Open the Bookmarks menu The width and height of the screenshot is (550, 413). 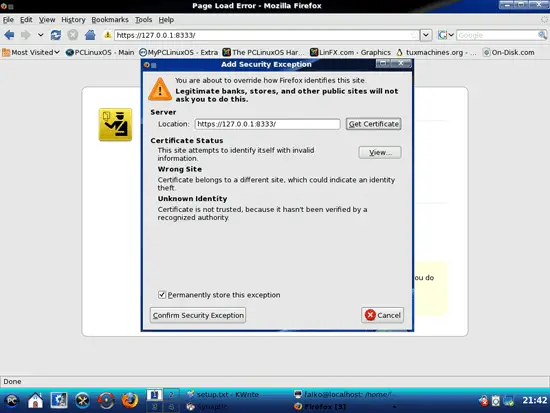pos(110,20)
